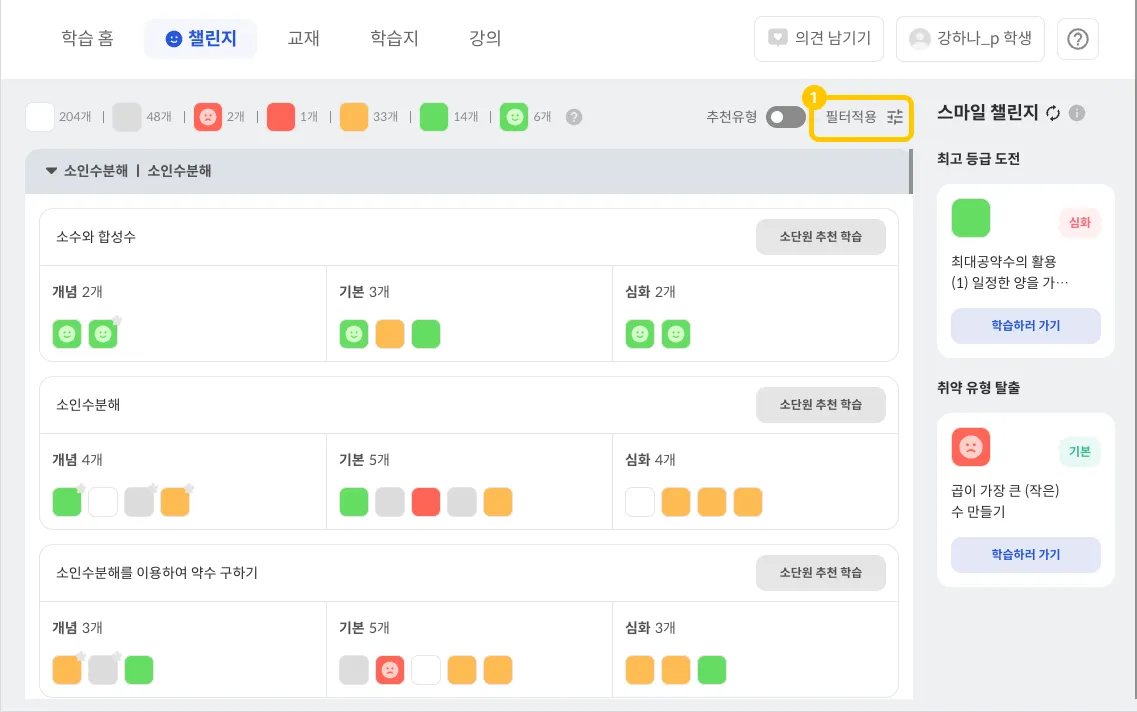Open red tile in 소인수분해 기본
The width and height of the screenshot is (1137, 712).
pos(426,502)
